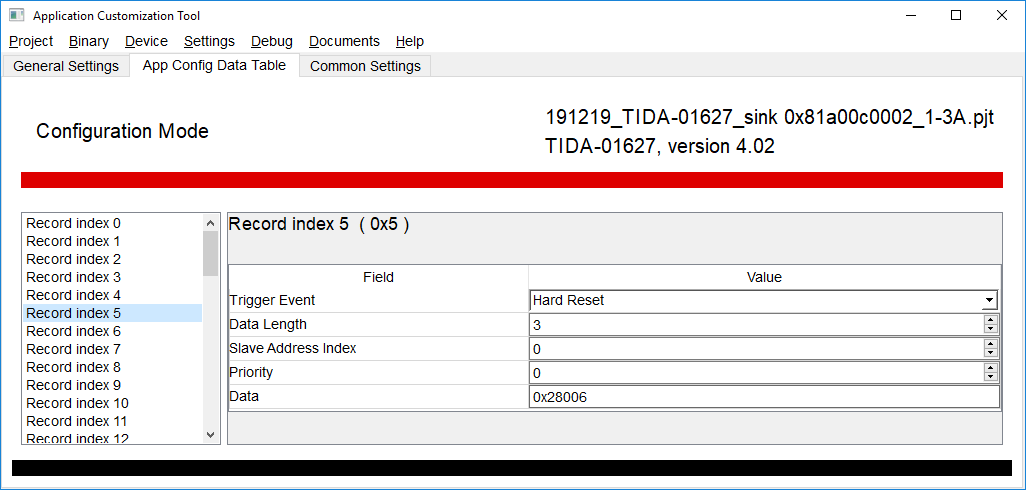Select Record index 1 in the list

tap(113, 241)
